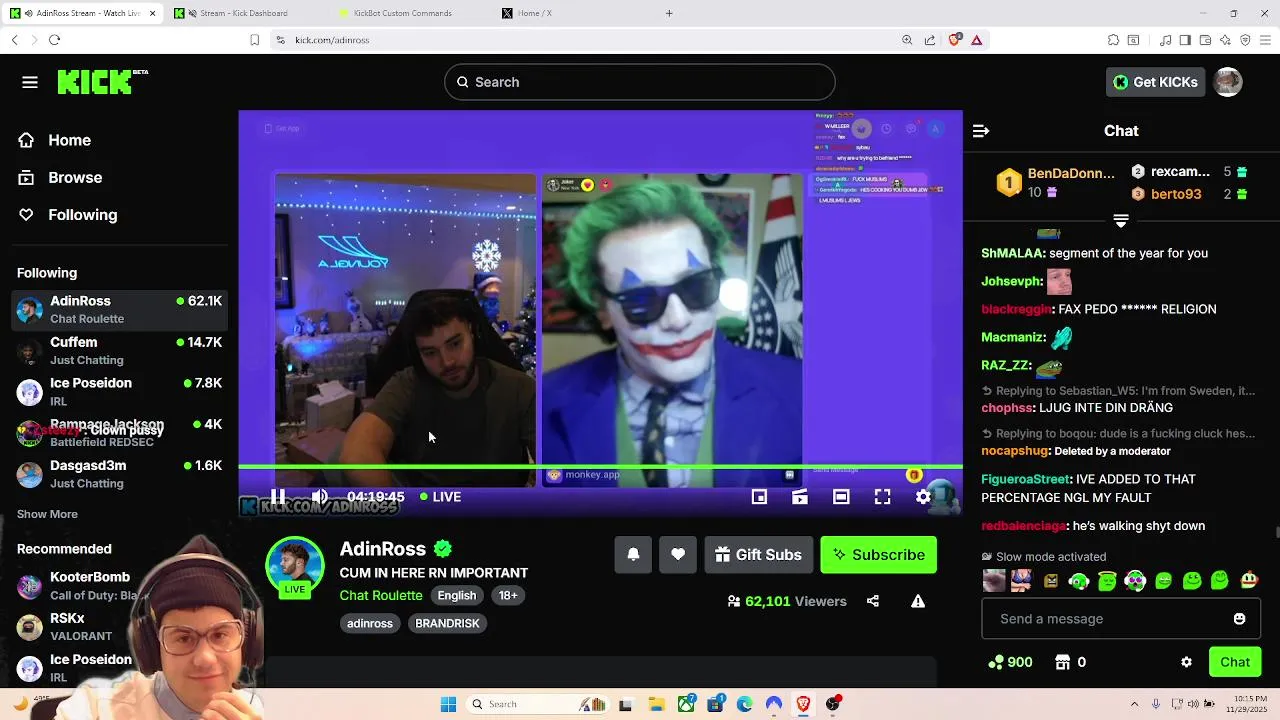Open a new browser tab
The width and height of the screenshot is (1280, 720).
click(x=669, y=13)
